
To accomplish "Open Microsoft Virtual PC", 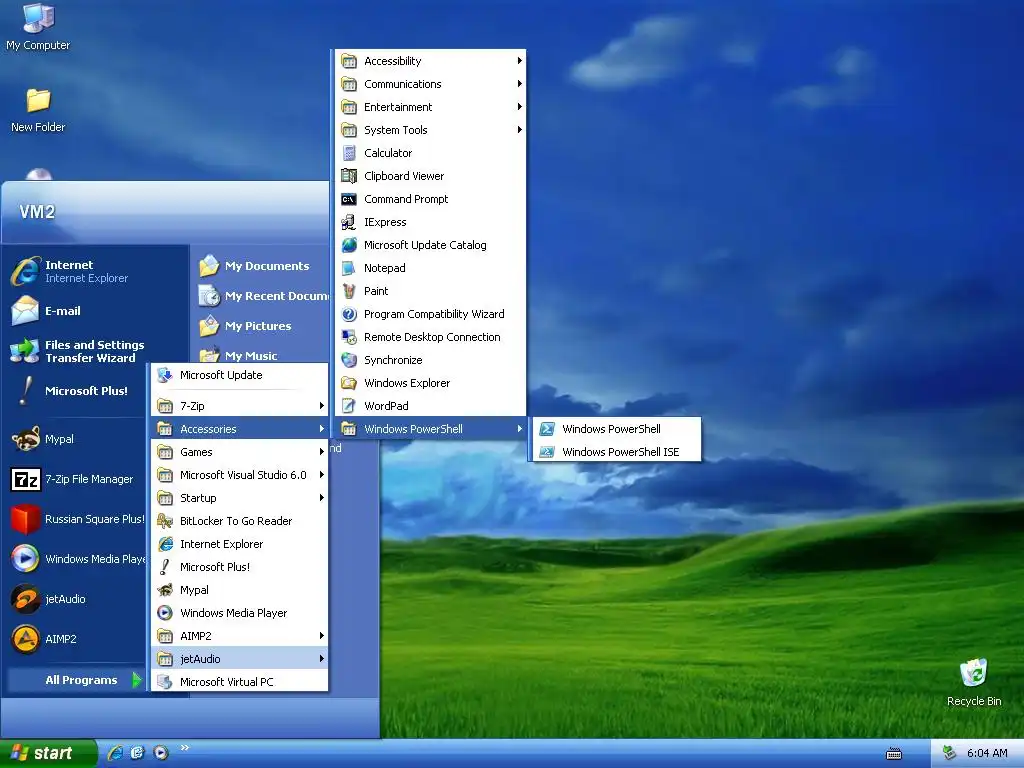I will point(240,682).
